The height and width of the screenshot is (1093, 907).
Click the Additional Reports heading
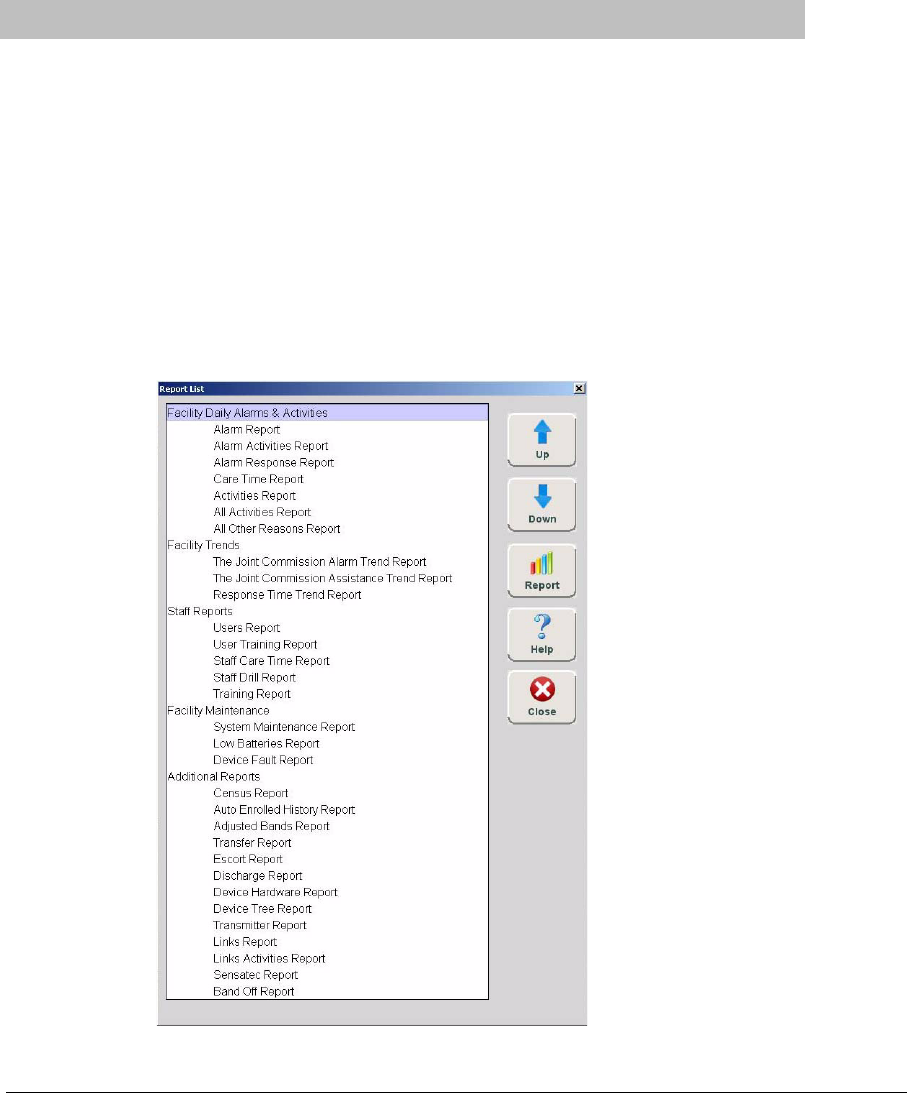(x=214, y=777)
